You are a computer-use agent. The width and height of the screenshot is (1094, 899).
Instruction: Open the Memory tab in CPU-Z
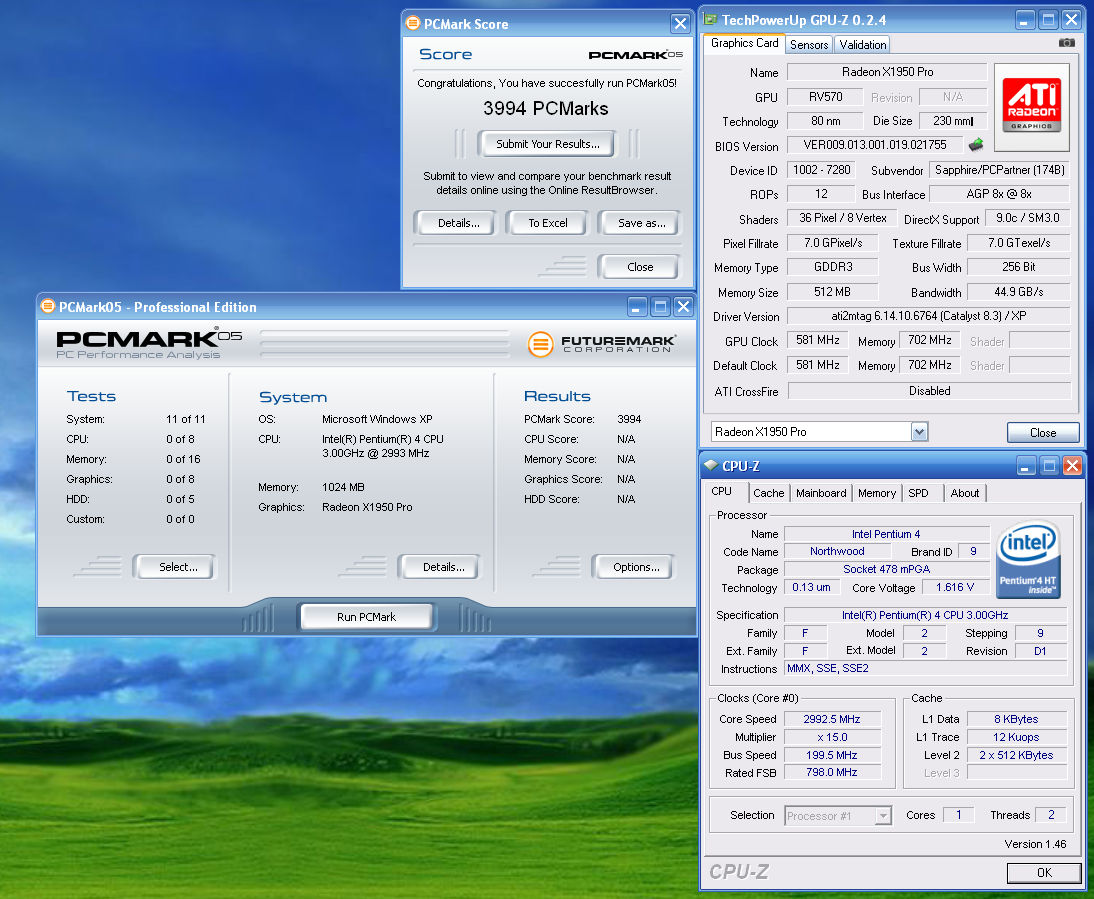point(876,493)
